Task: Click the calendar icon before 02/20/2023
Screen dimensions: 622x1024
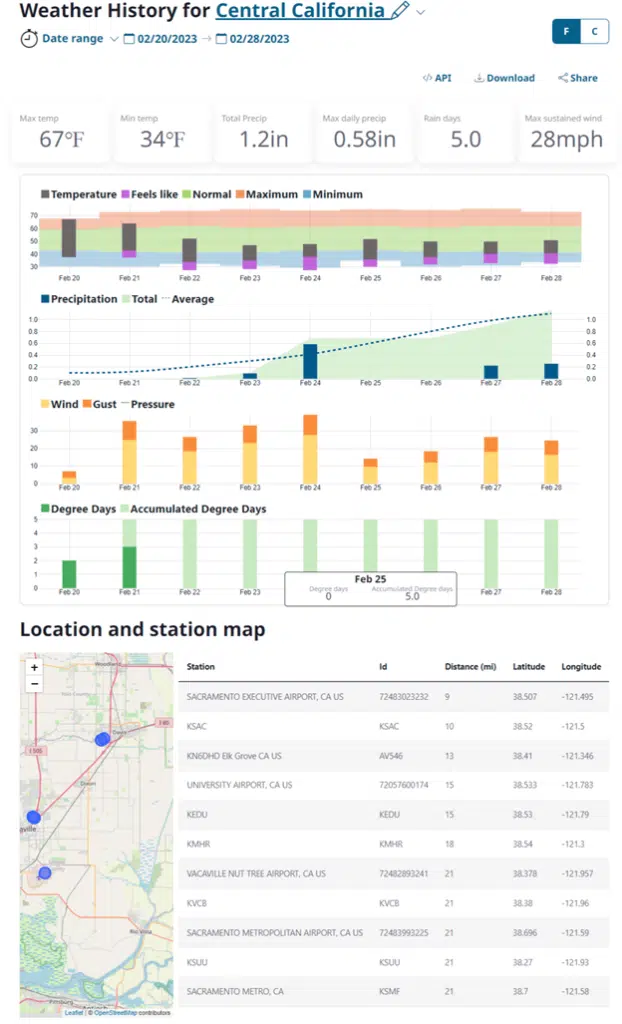Action: [x=129, y=39]
